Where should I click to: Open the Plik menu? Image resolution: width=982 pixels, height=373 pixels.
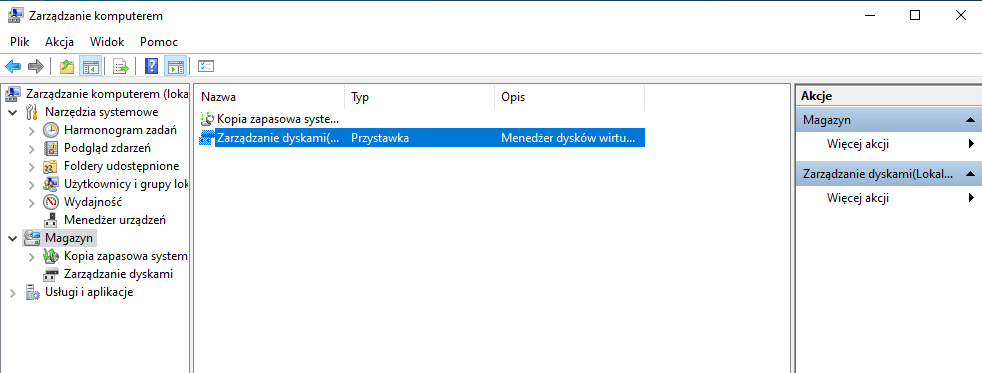[20, 42]
